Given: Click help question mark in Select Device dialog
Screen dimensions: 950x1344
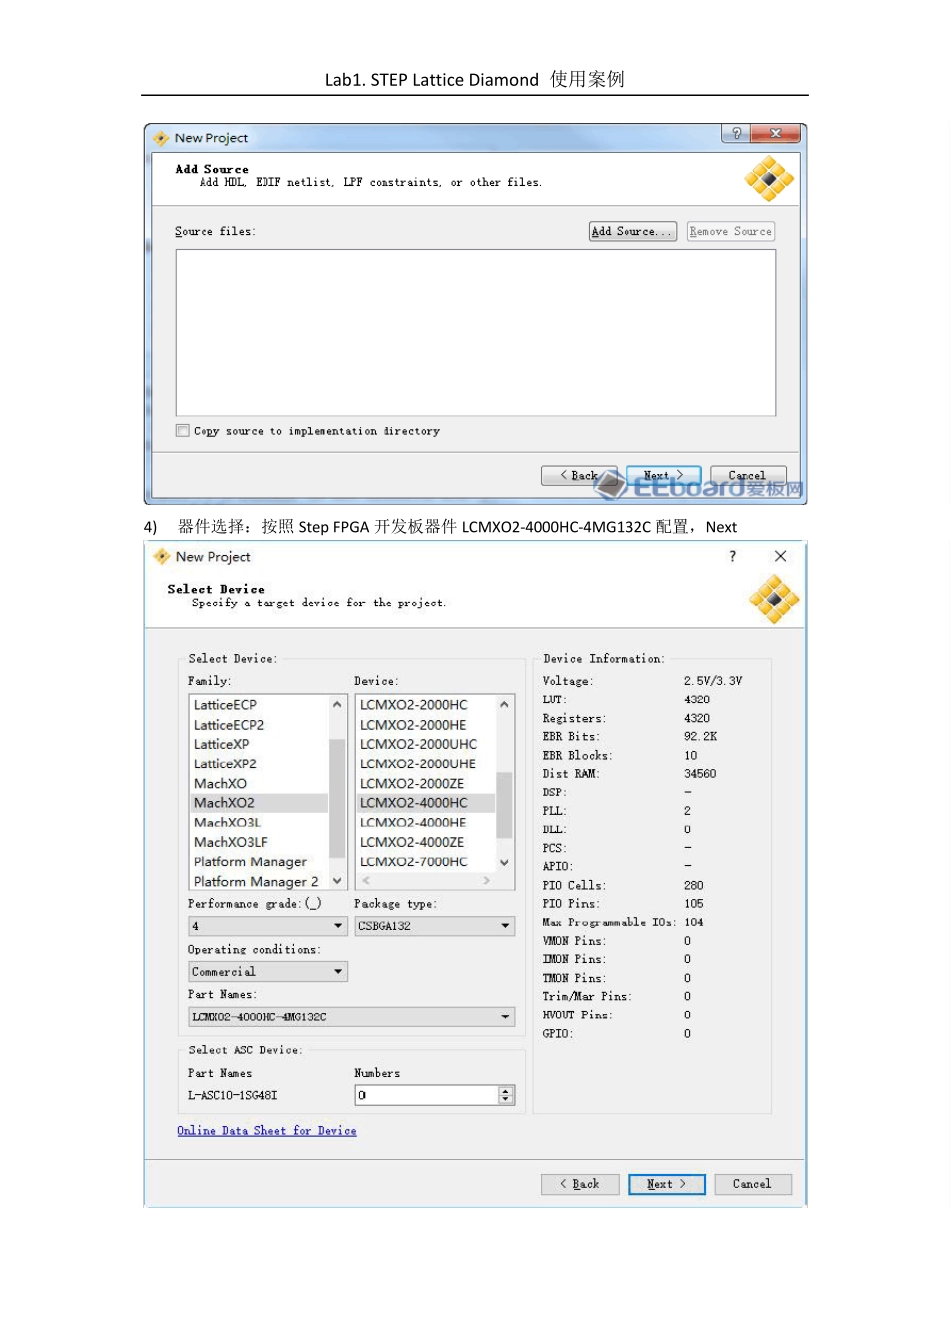Looking at the screenshot, I should point(732,556).
